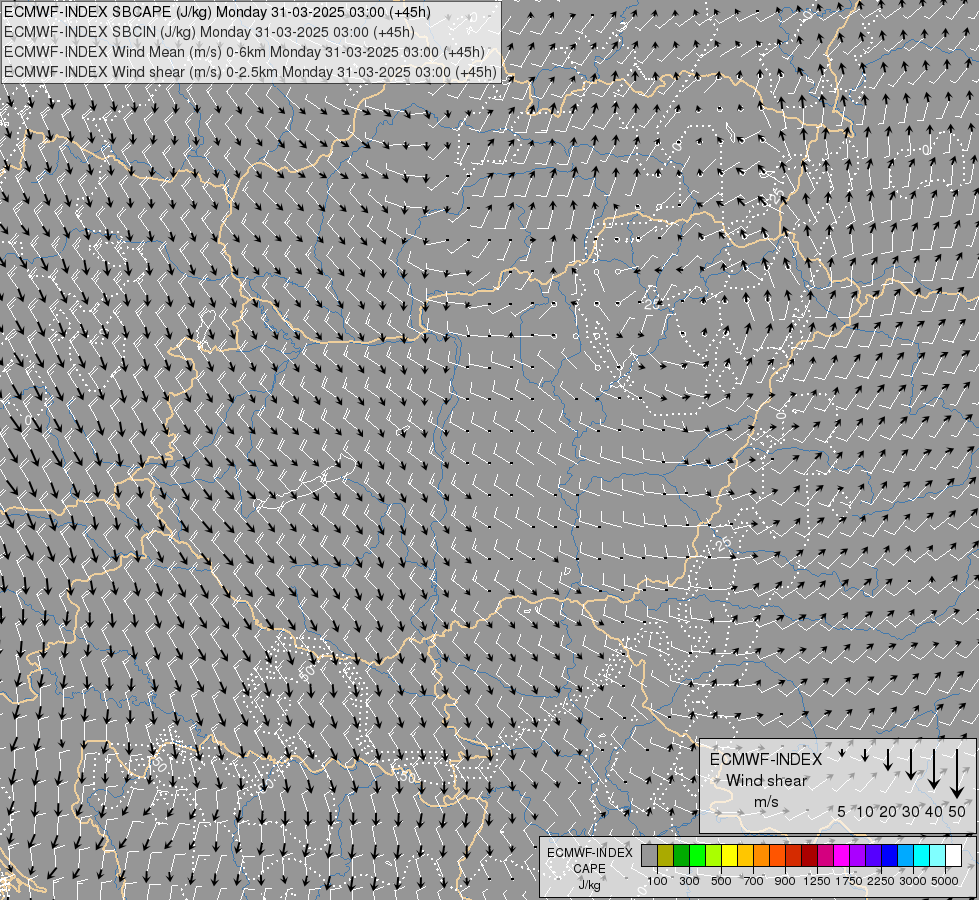Click the 3000 value on the CAPE scale

pyautogui.click(x=912, y=881)
